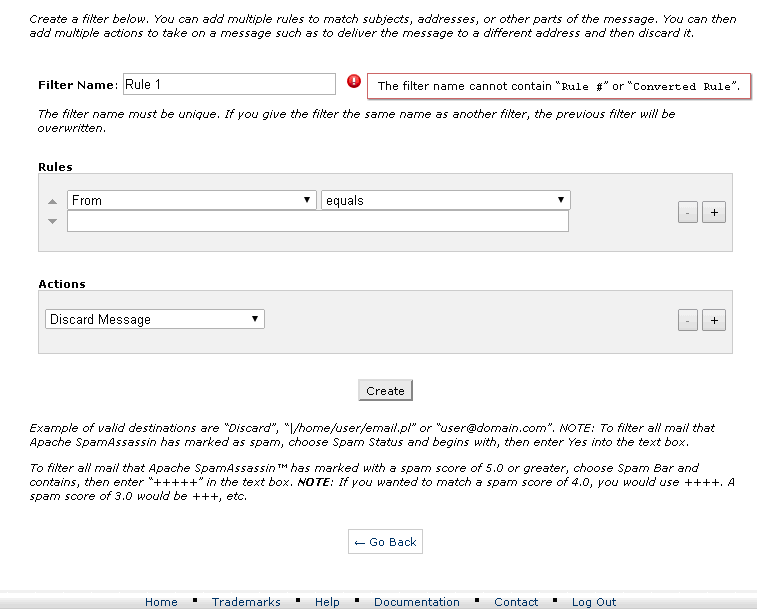757x611 pixels.
Task: Open the Documentation footer link
Action: pos(417,602)
